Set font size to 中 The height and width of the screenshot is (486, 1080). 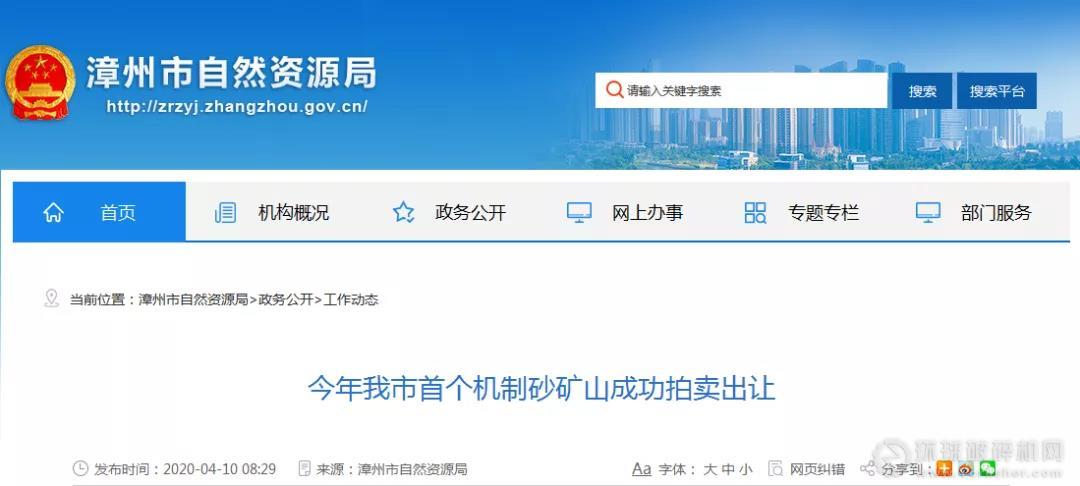(728, 469)
